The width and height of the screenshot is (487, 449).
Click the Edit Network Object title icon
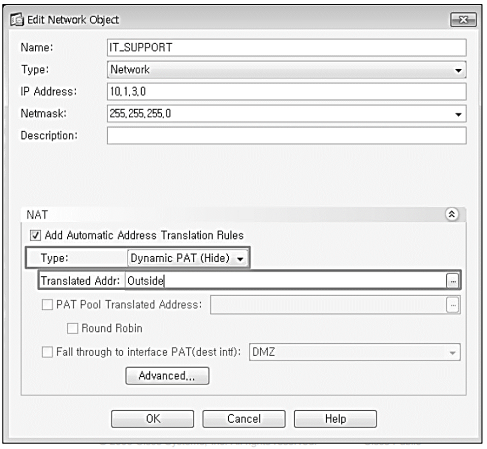[x=17, y=20]
